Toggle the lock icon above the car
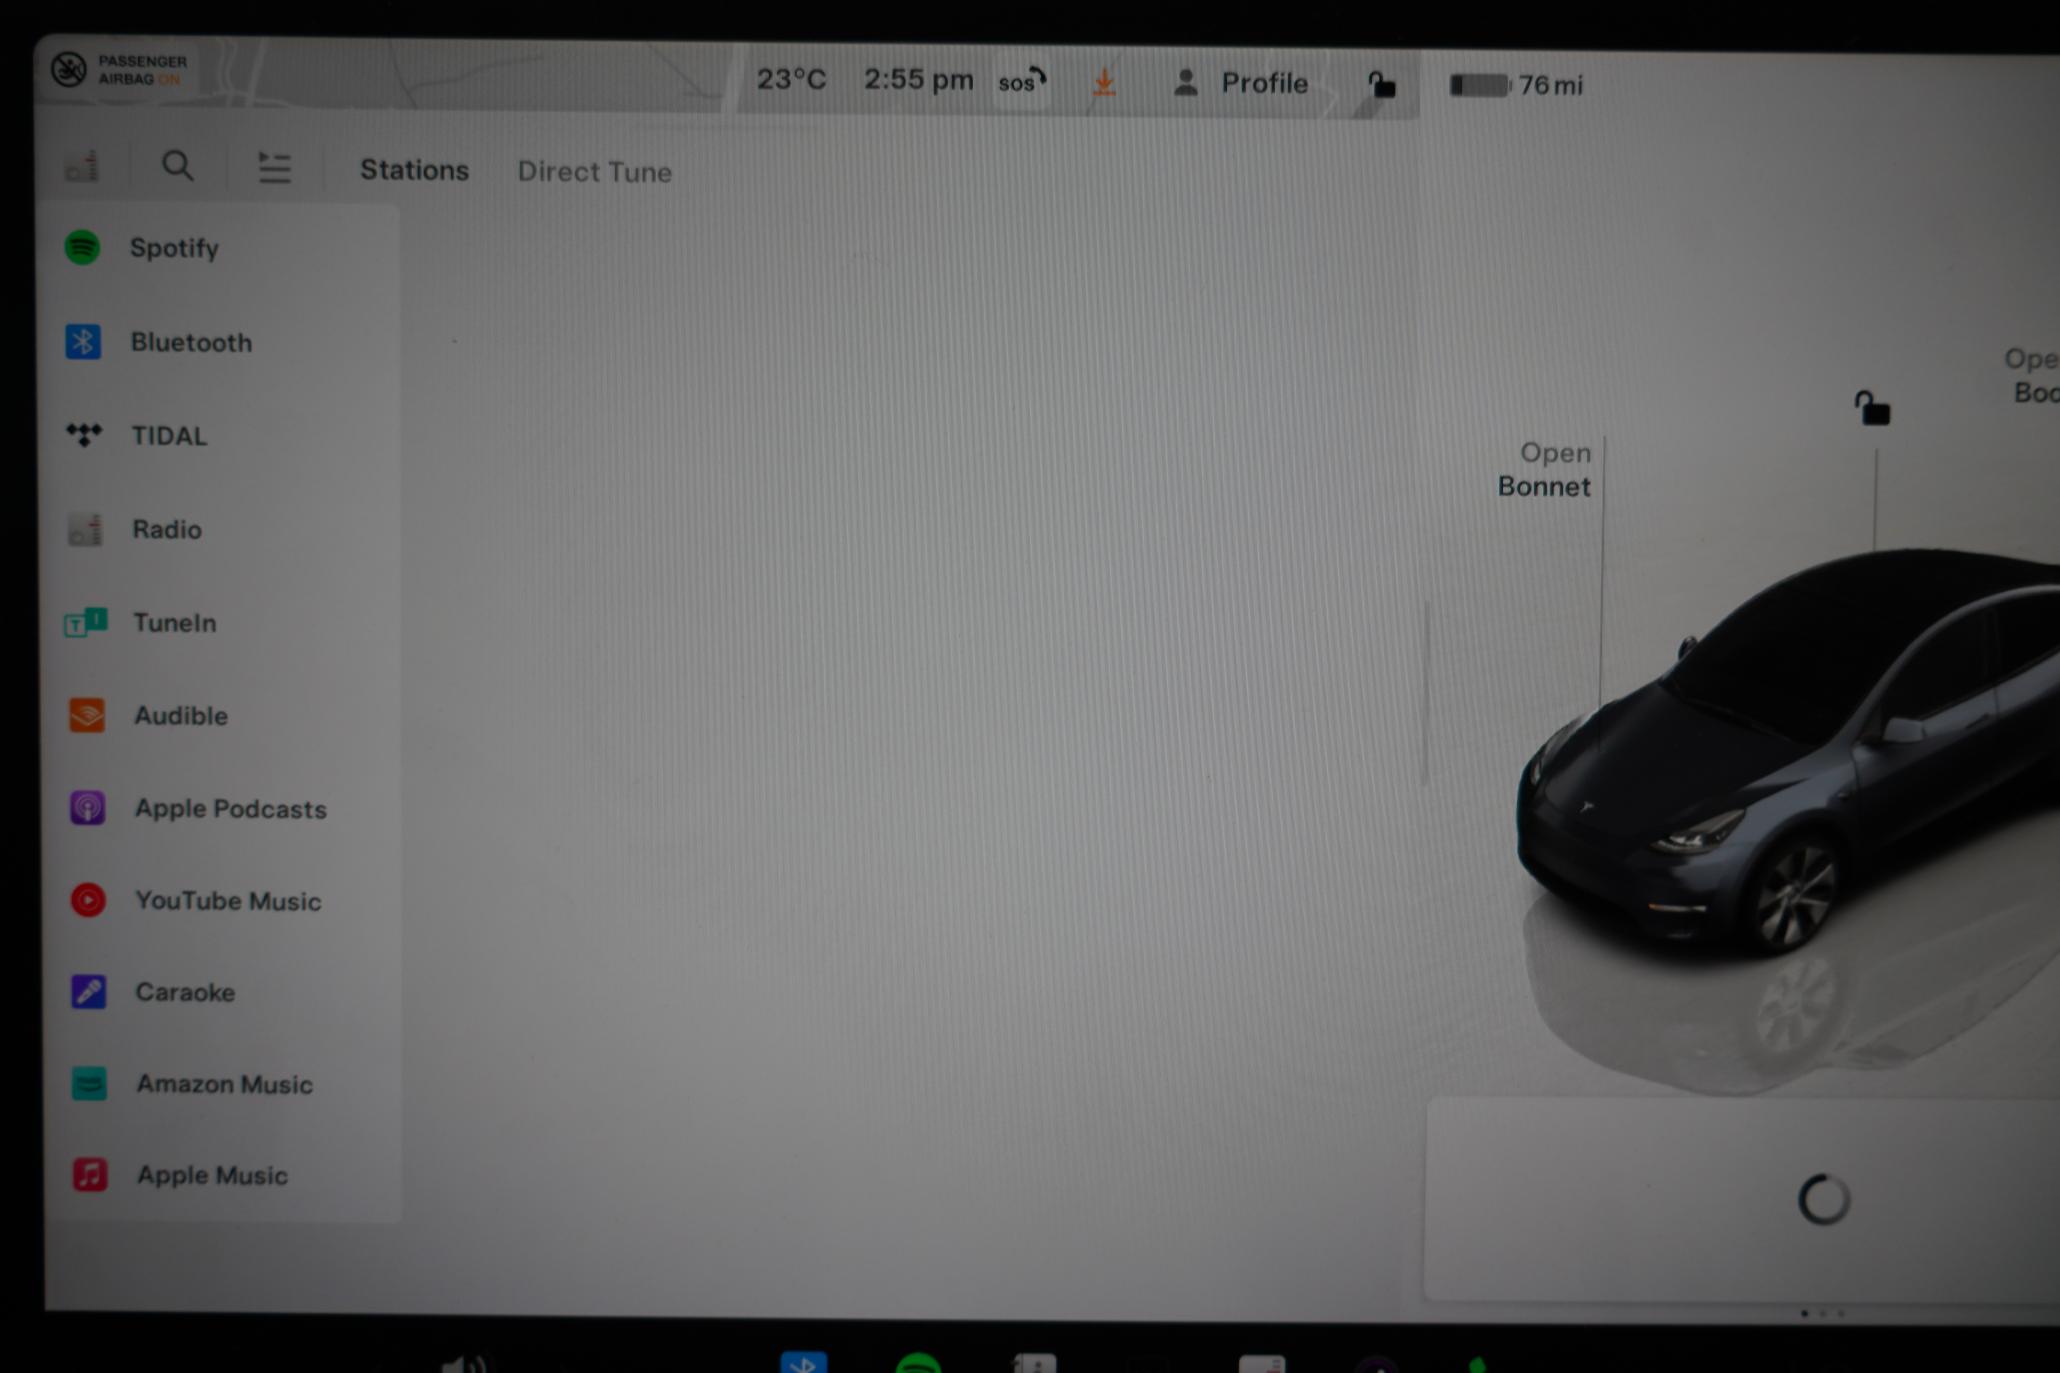The height and width of the screenshot is (1373, 2060). [x=1872, y=408]
